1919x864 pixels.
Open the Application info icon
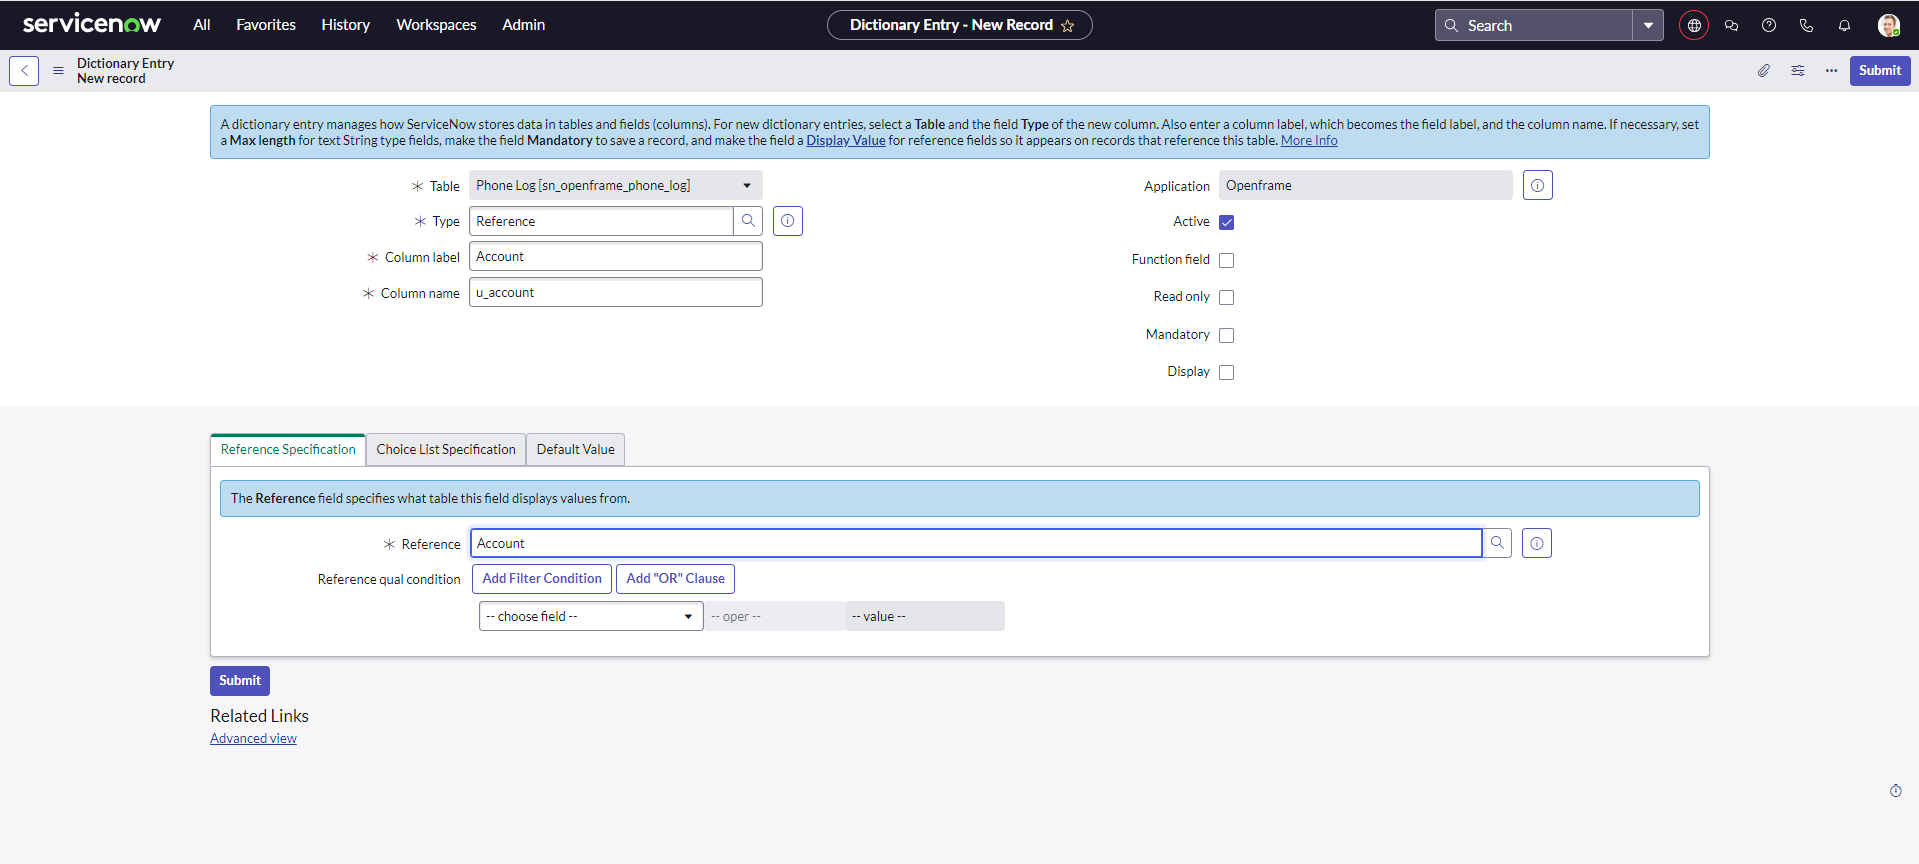pyautogui.click(x=1537, y=186)
